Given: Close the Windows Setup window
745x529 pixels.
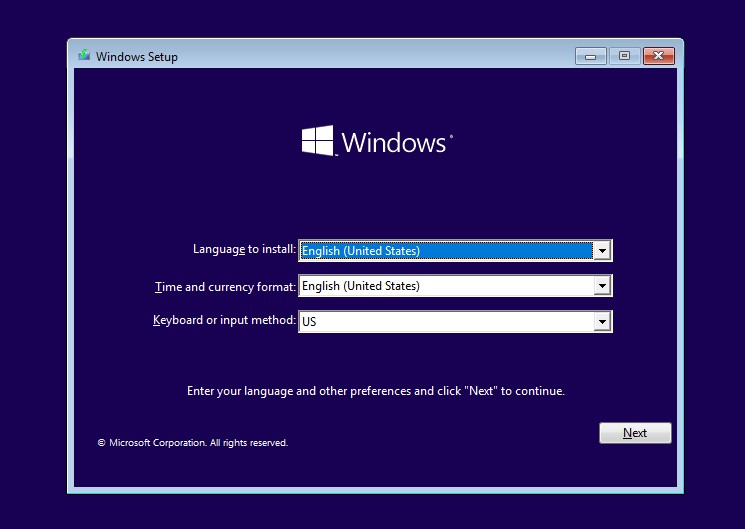Looking at the screenshot, I should (x=659, y=56).
